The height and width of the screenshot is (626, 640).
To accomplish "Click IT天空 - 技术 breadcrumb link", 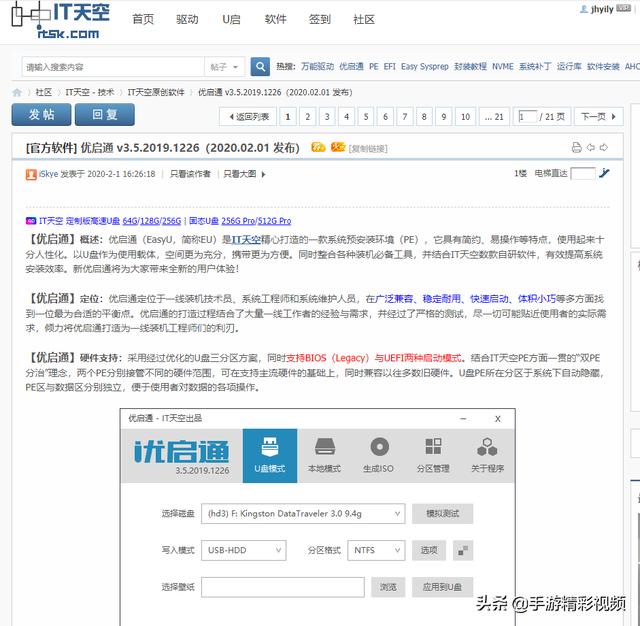I will [90, 93].
